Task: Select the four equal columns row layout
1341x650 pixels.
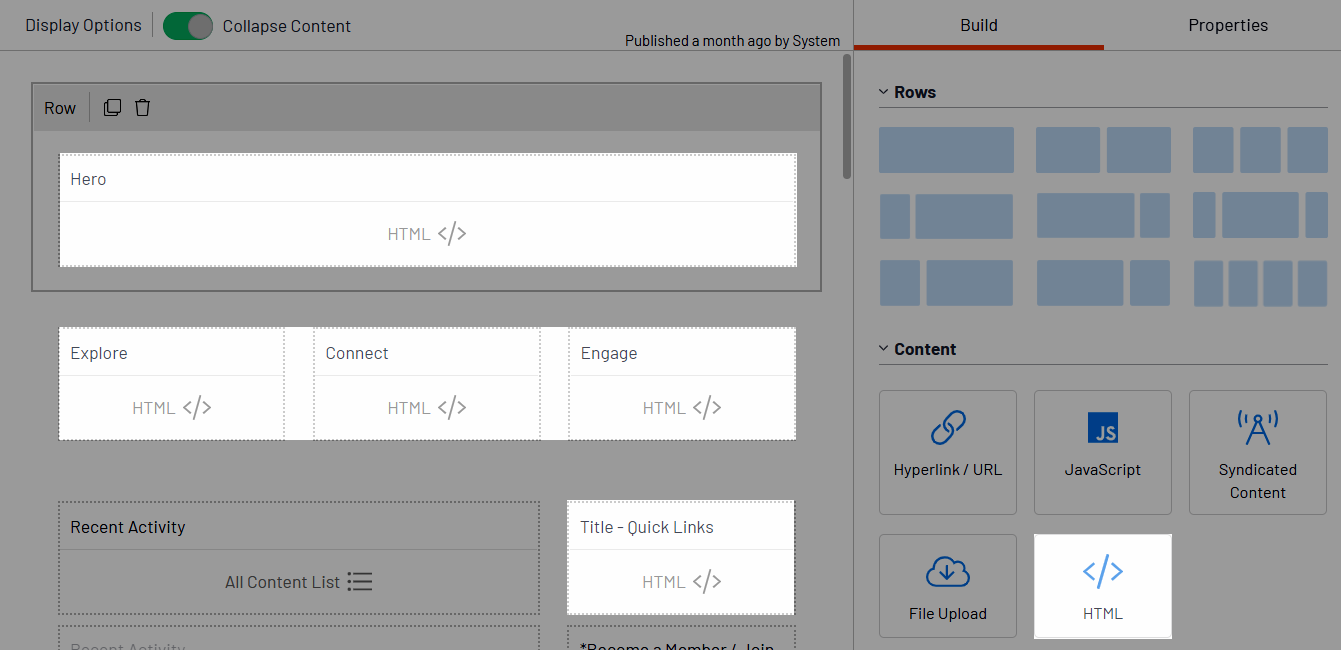Action: 1260,283
